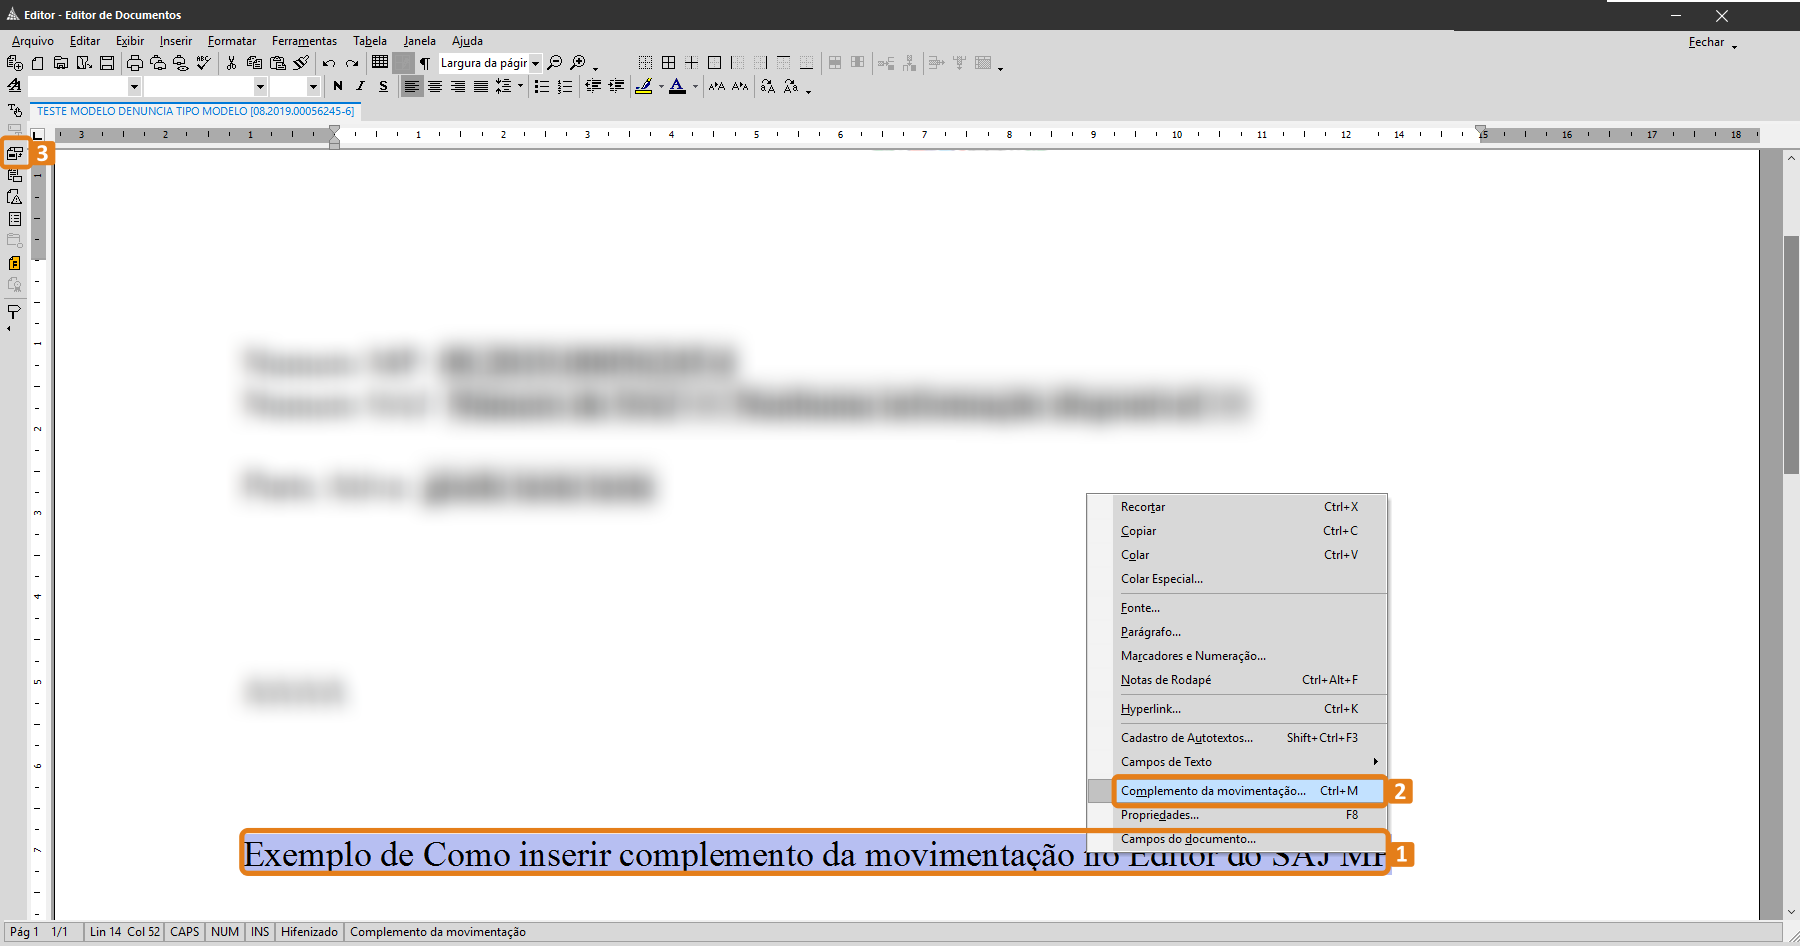
Task: Open the font size dropdown arrow
Action: point(313,87)
